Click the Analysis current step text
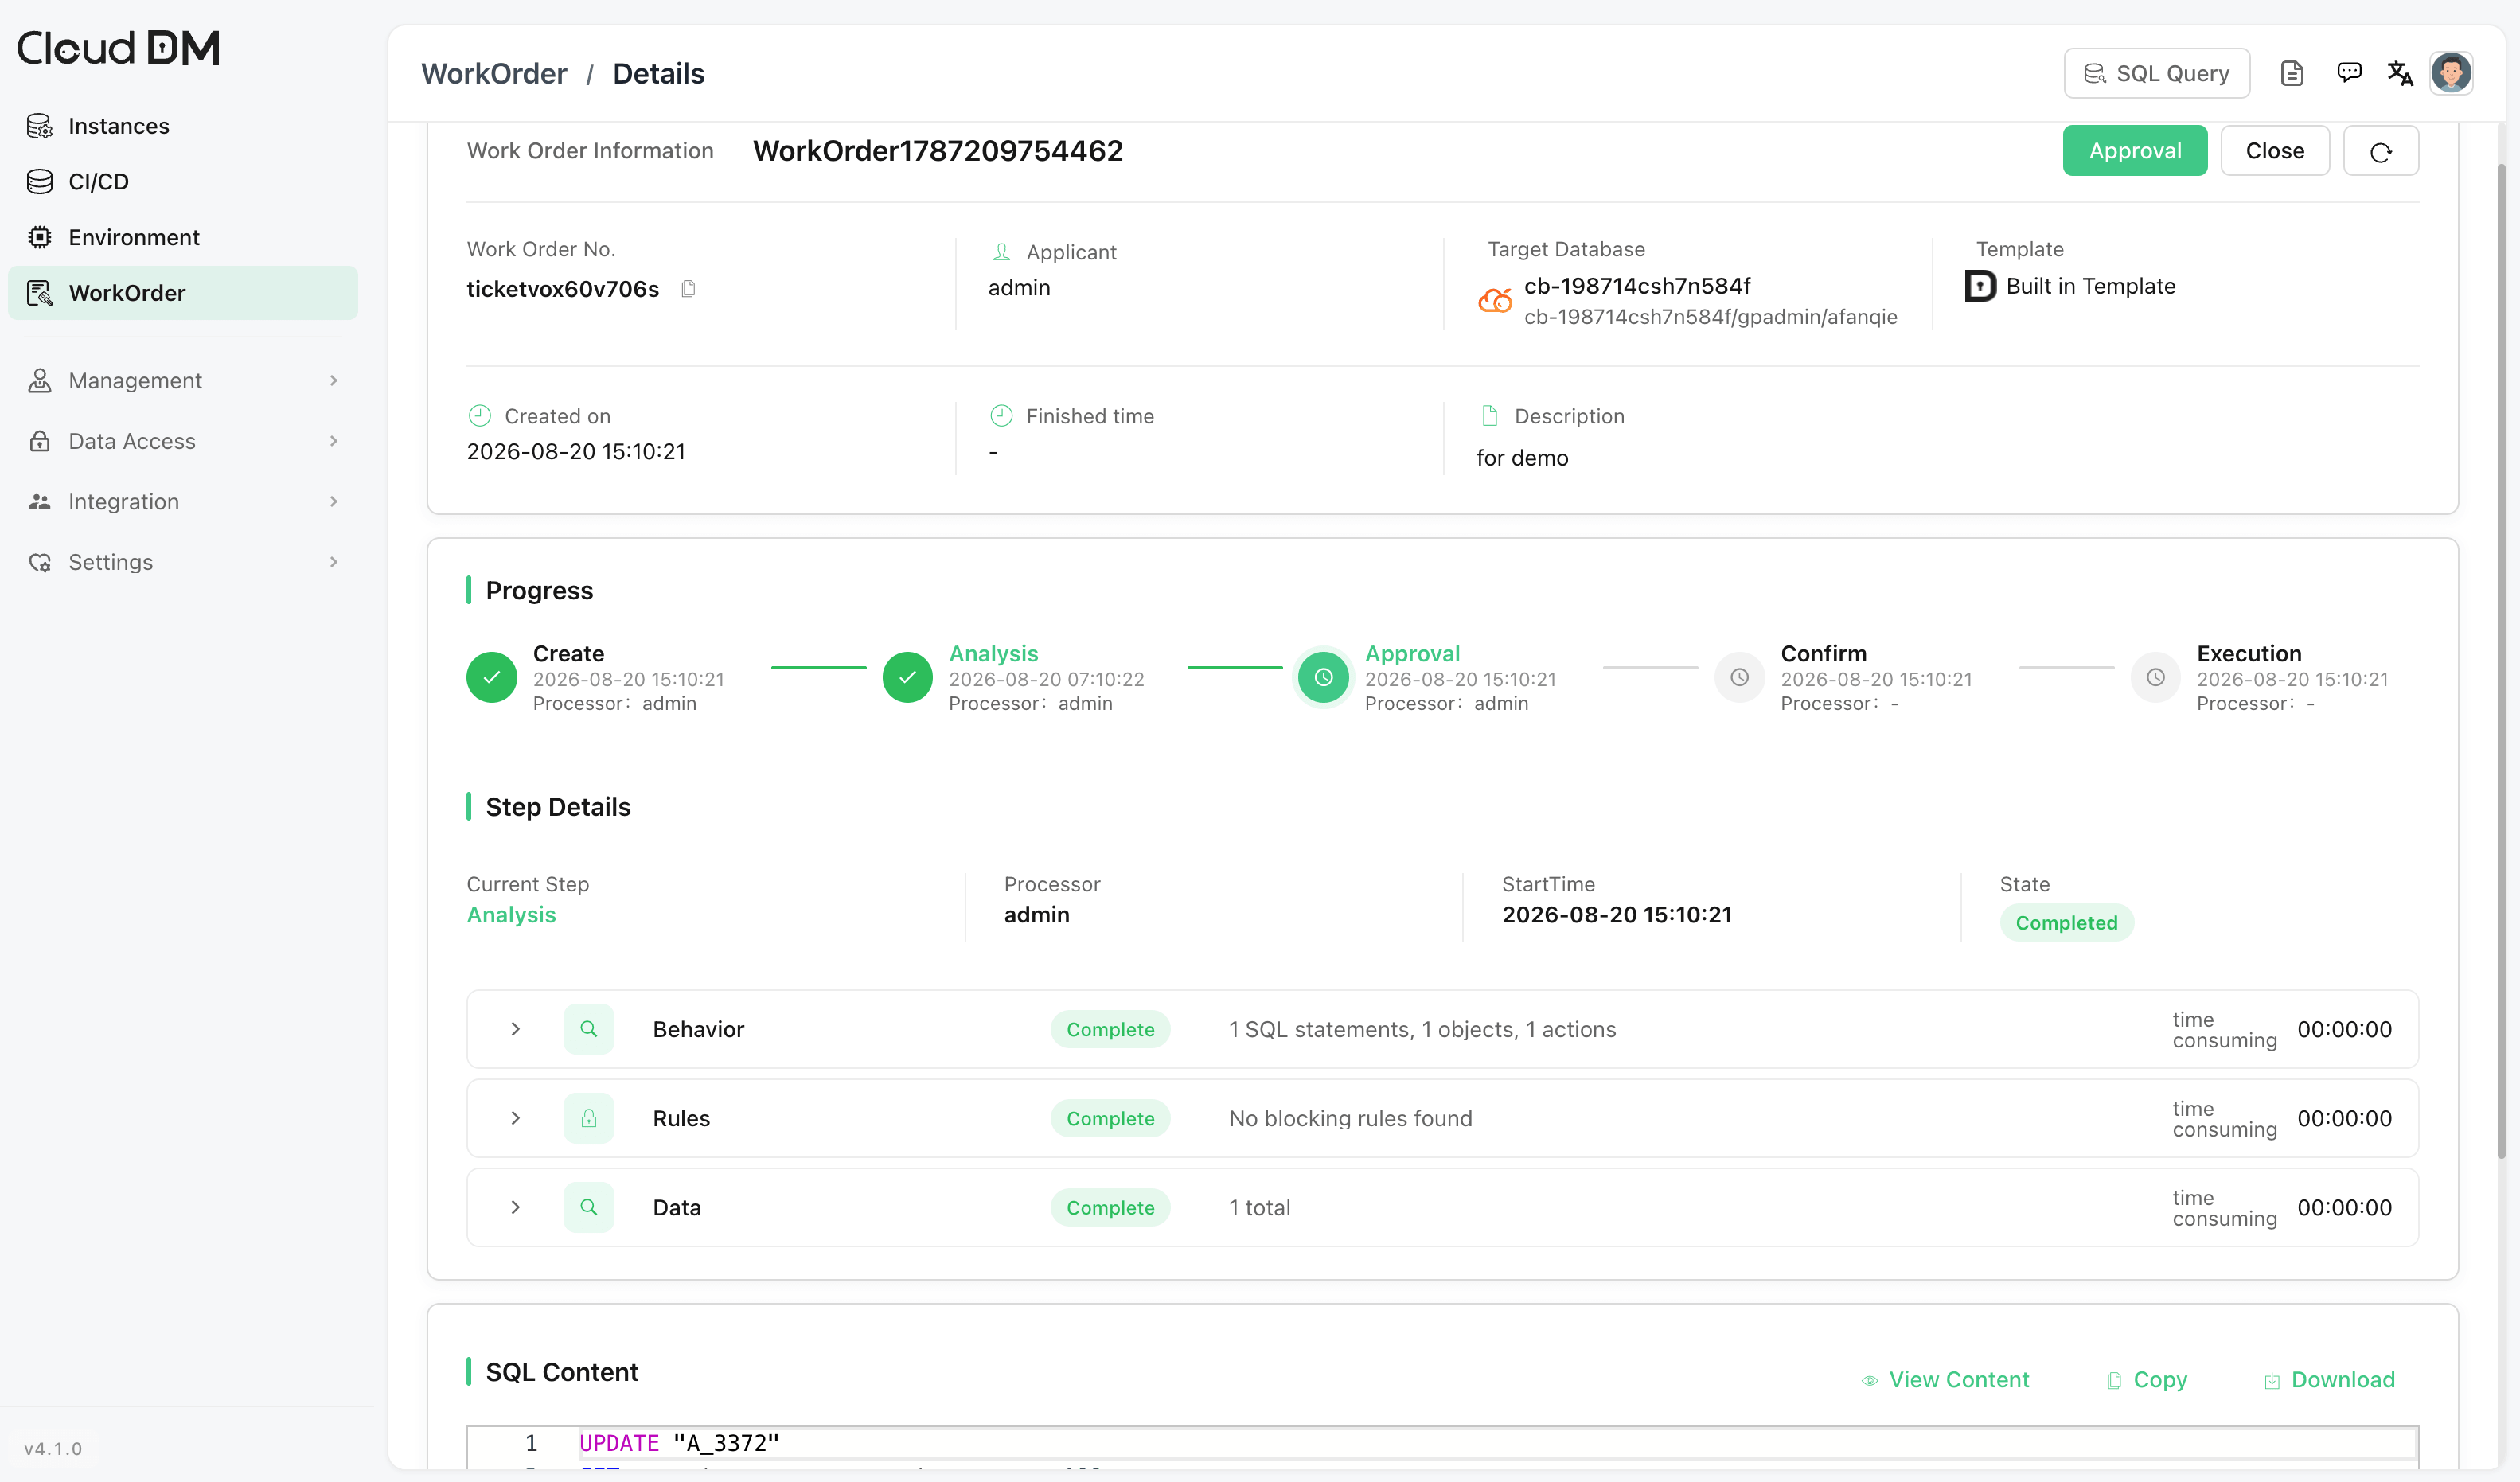This screenshot has height=1482, width=2520. tap(511, 915)
